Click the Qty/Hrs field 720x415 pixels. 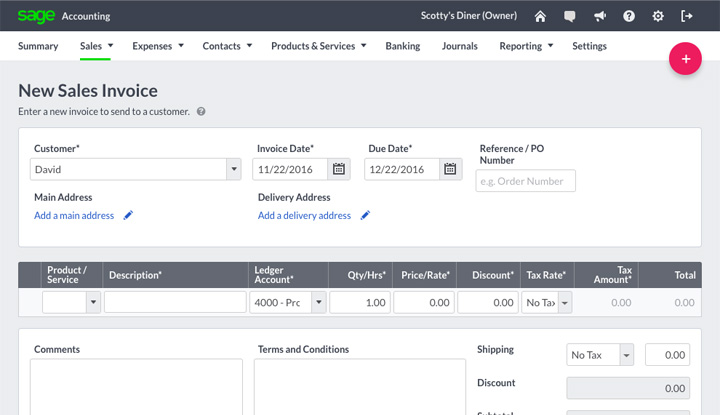[360, 302]
